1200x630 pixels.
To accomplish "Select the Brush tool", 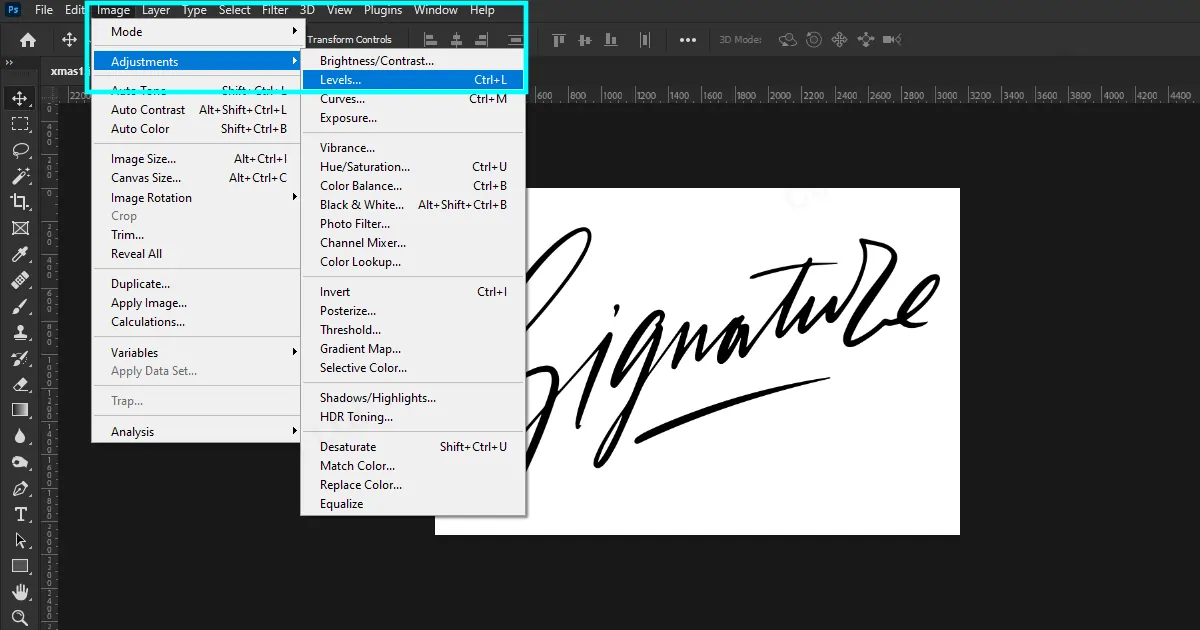I will pos(20,306).
